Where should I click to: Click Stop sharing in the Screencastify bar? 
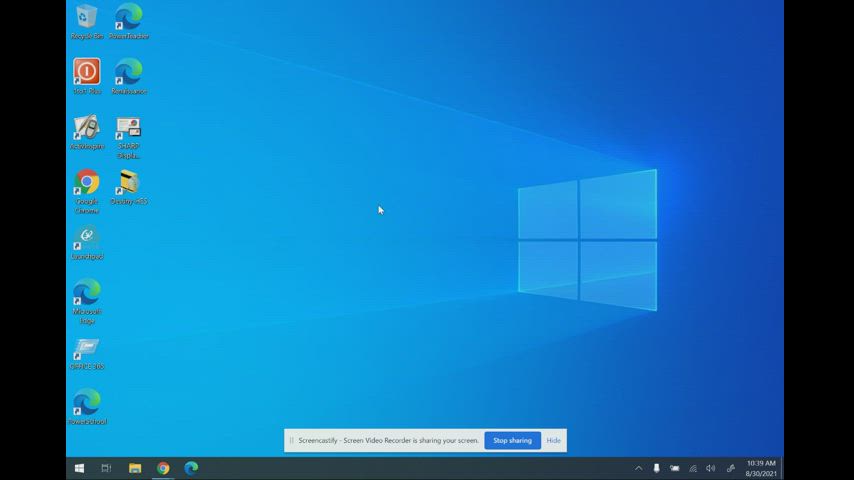pos(512,440)
